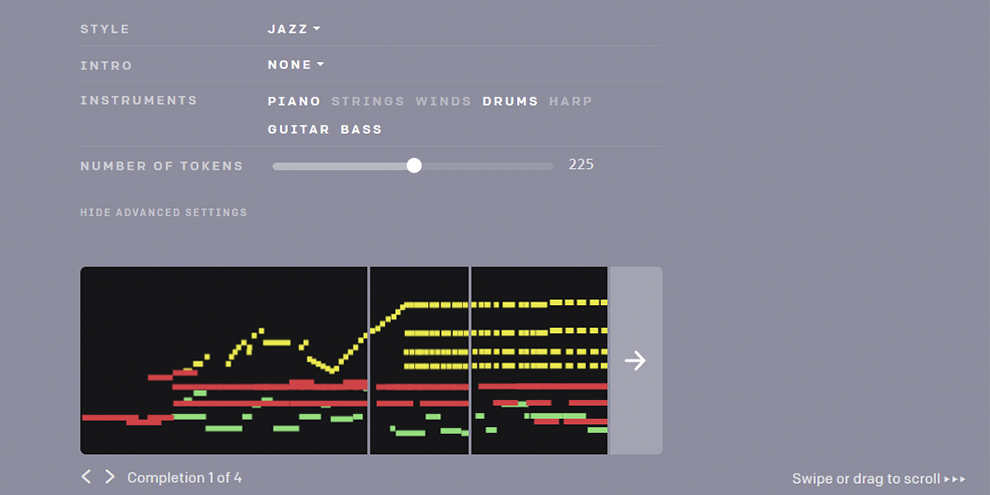Toggle the Bass instrument off

tap(361, 129)
